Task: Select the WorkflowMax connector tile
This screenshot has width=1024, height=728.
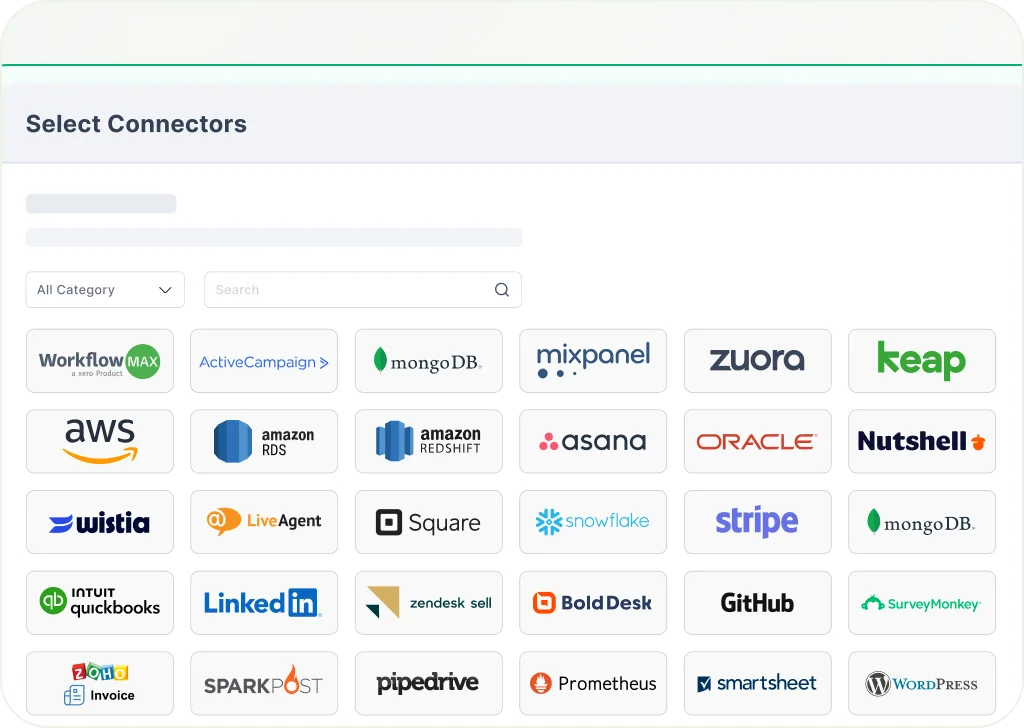Action: coord(100,361)
